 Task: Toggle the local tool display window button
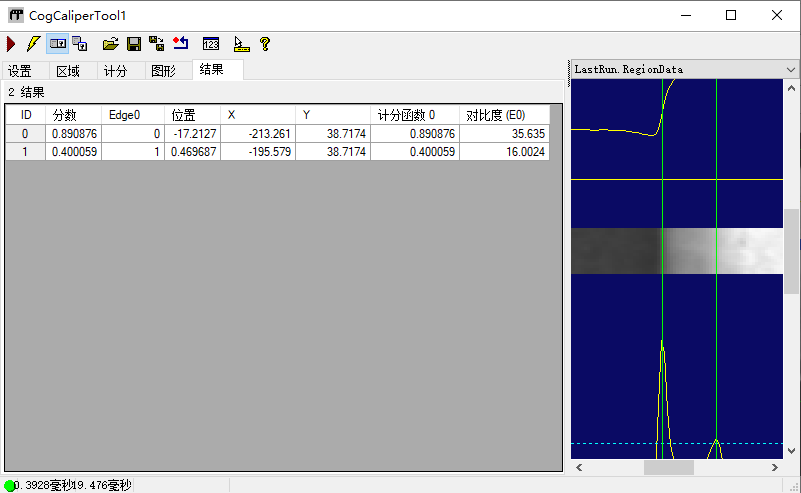coord(57,44)
